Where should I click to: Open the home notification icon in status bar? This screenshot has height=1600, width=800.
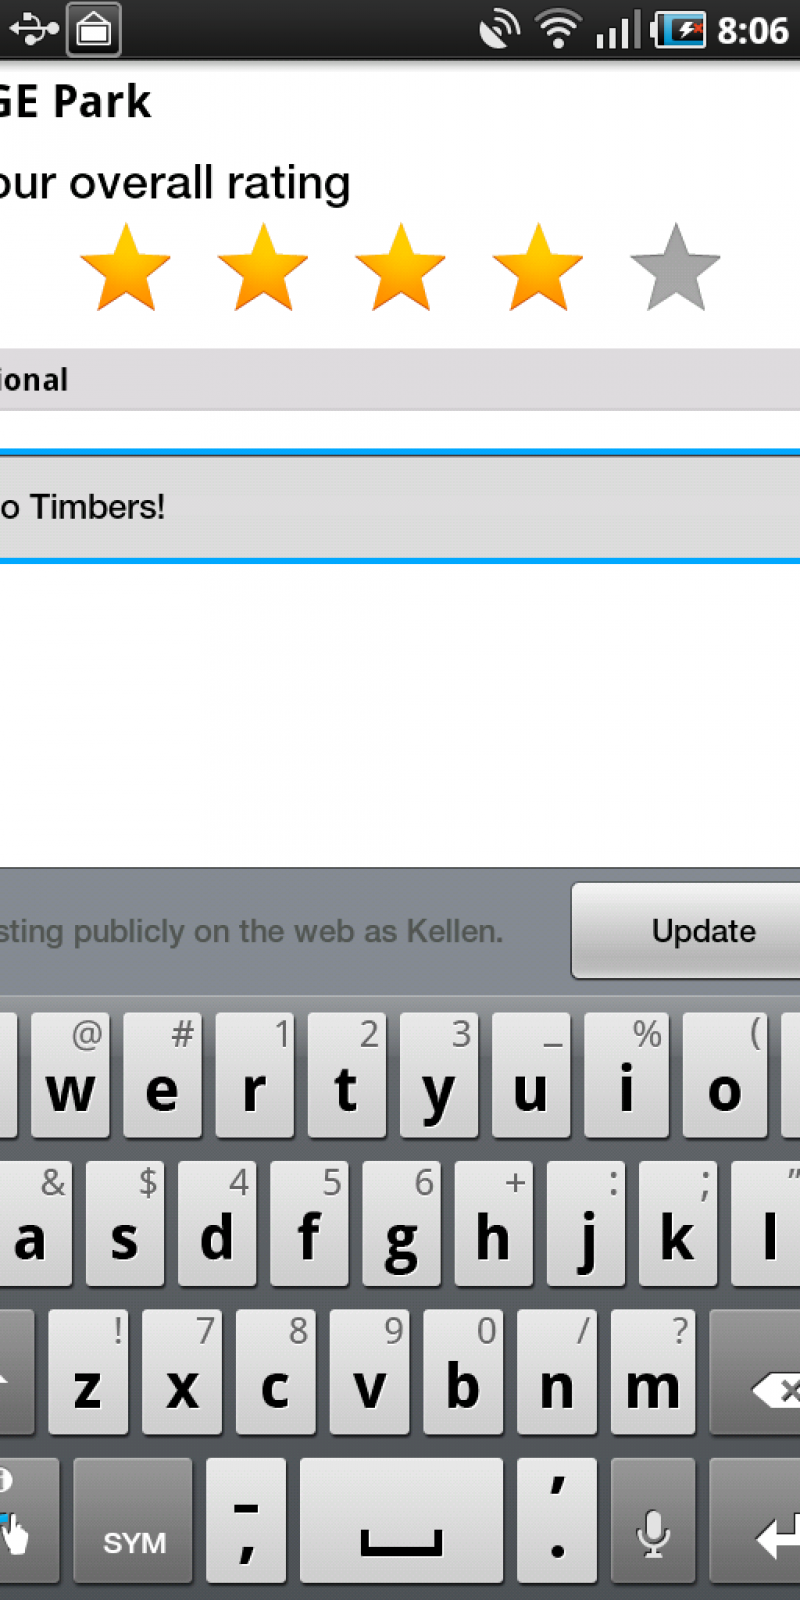click(94, 29)
